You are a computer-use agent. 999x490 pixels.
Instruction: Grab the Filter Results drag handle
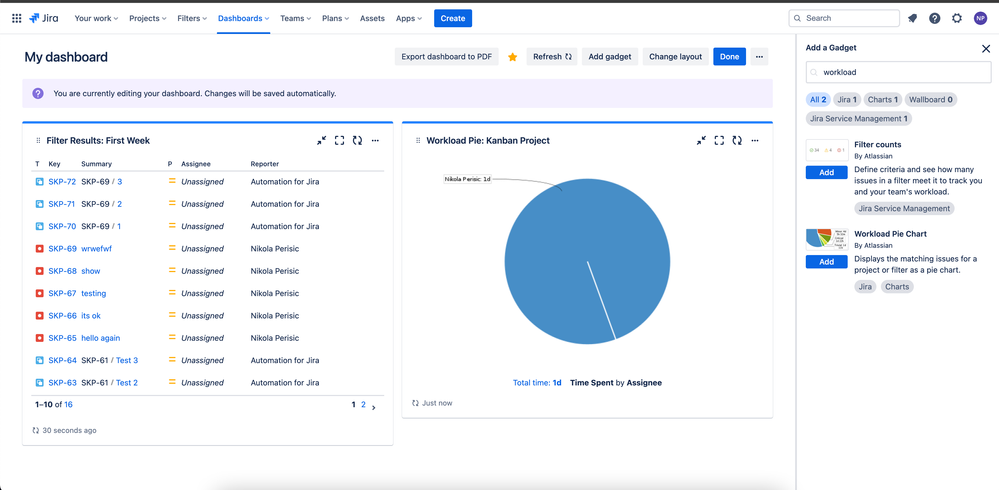(38, 141)
